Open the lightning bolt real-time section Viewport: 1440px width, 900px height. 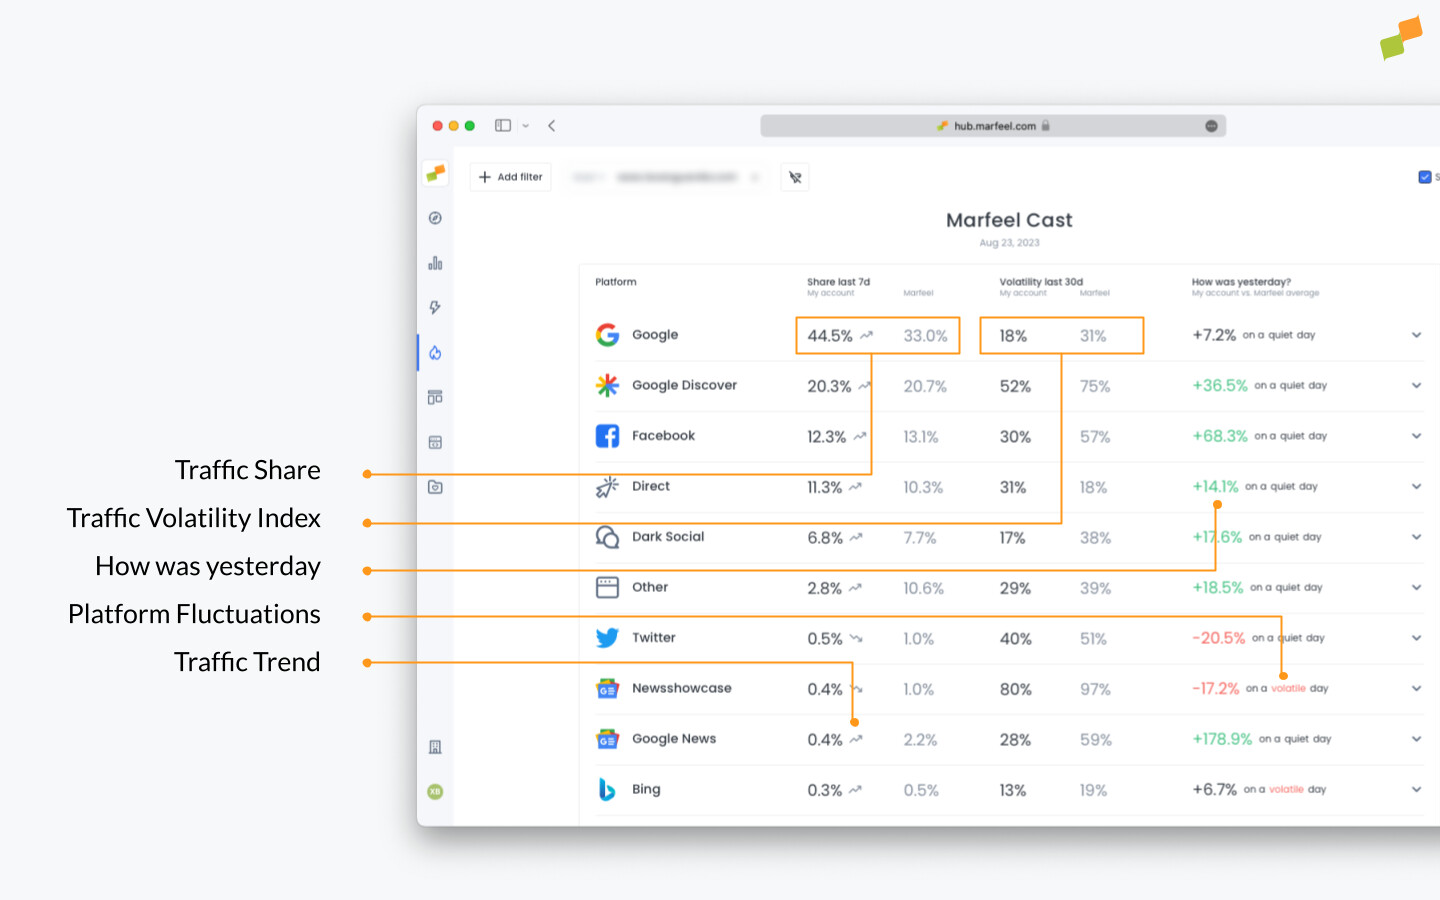(x=435, y=307)
